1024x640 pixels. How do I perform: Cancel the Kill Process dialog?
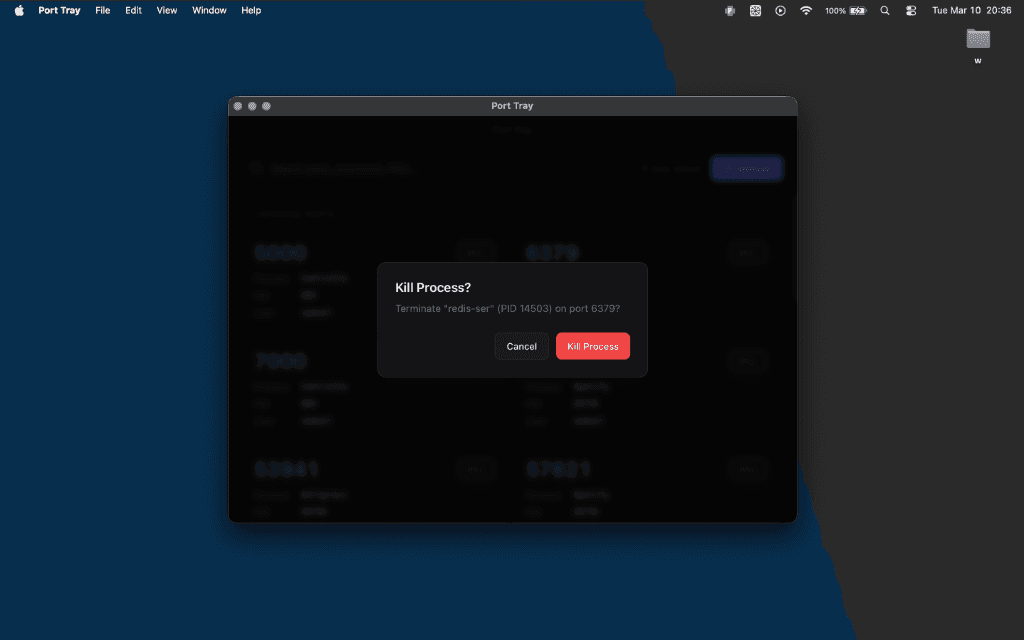click(x=521, y=346)
